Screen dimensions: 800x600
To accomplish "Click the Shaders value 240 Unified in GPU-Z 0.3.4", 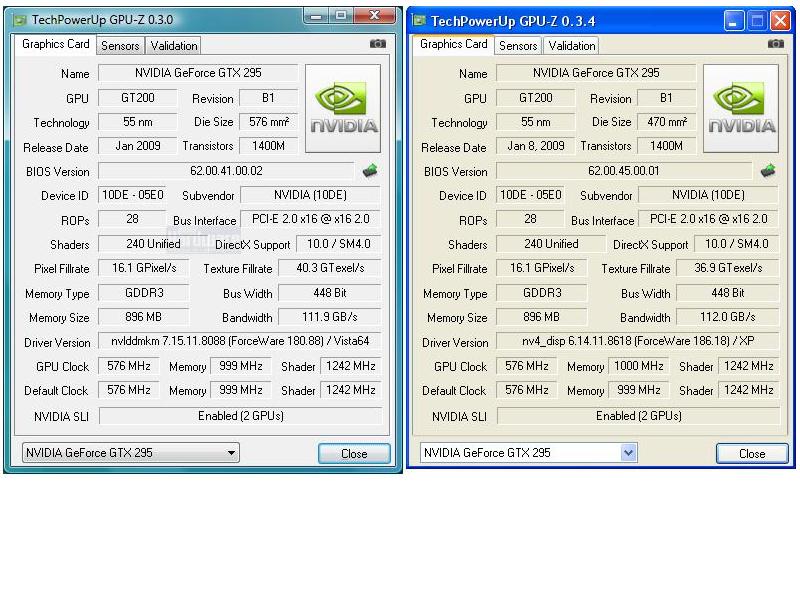I will coord(551,244).
